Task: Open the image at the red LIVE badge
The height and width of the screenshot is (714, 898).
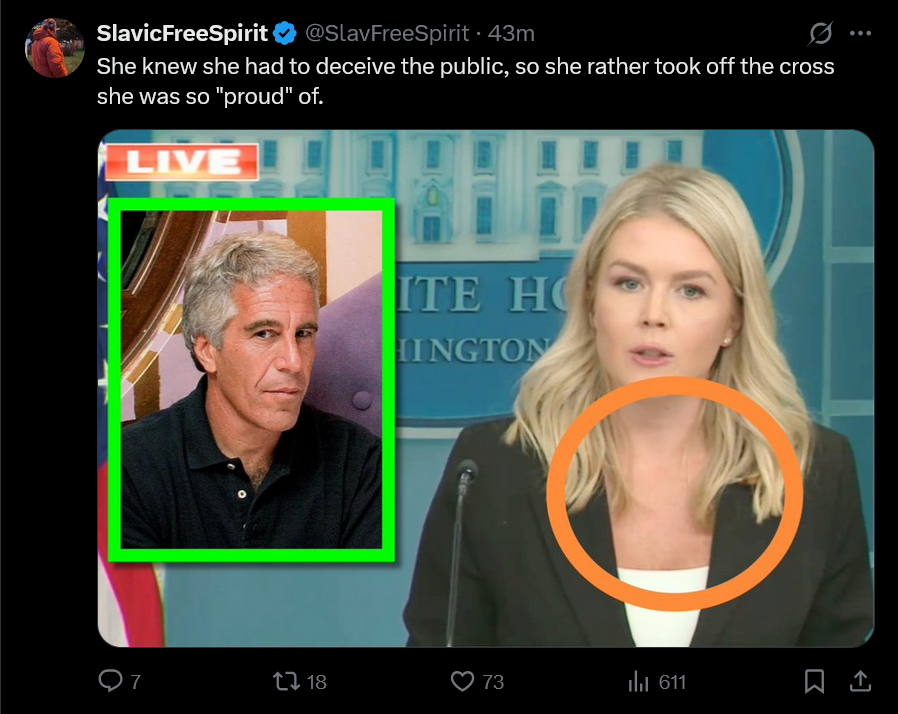Action: click(182, 162)
